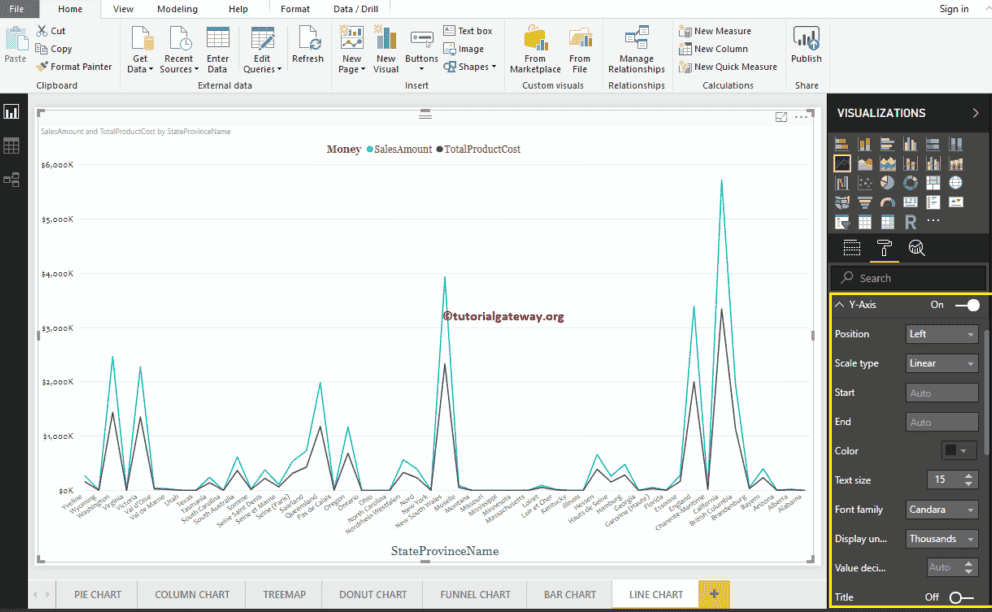Click the Search field in Format pane
Viewport: 992px width, 612px height.
pos(908,278)
